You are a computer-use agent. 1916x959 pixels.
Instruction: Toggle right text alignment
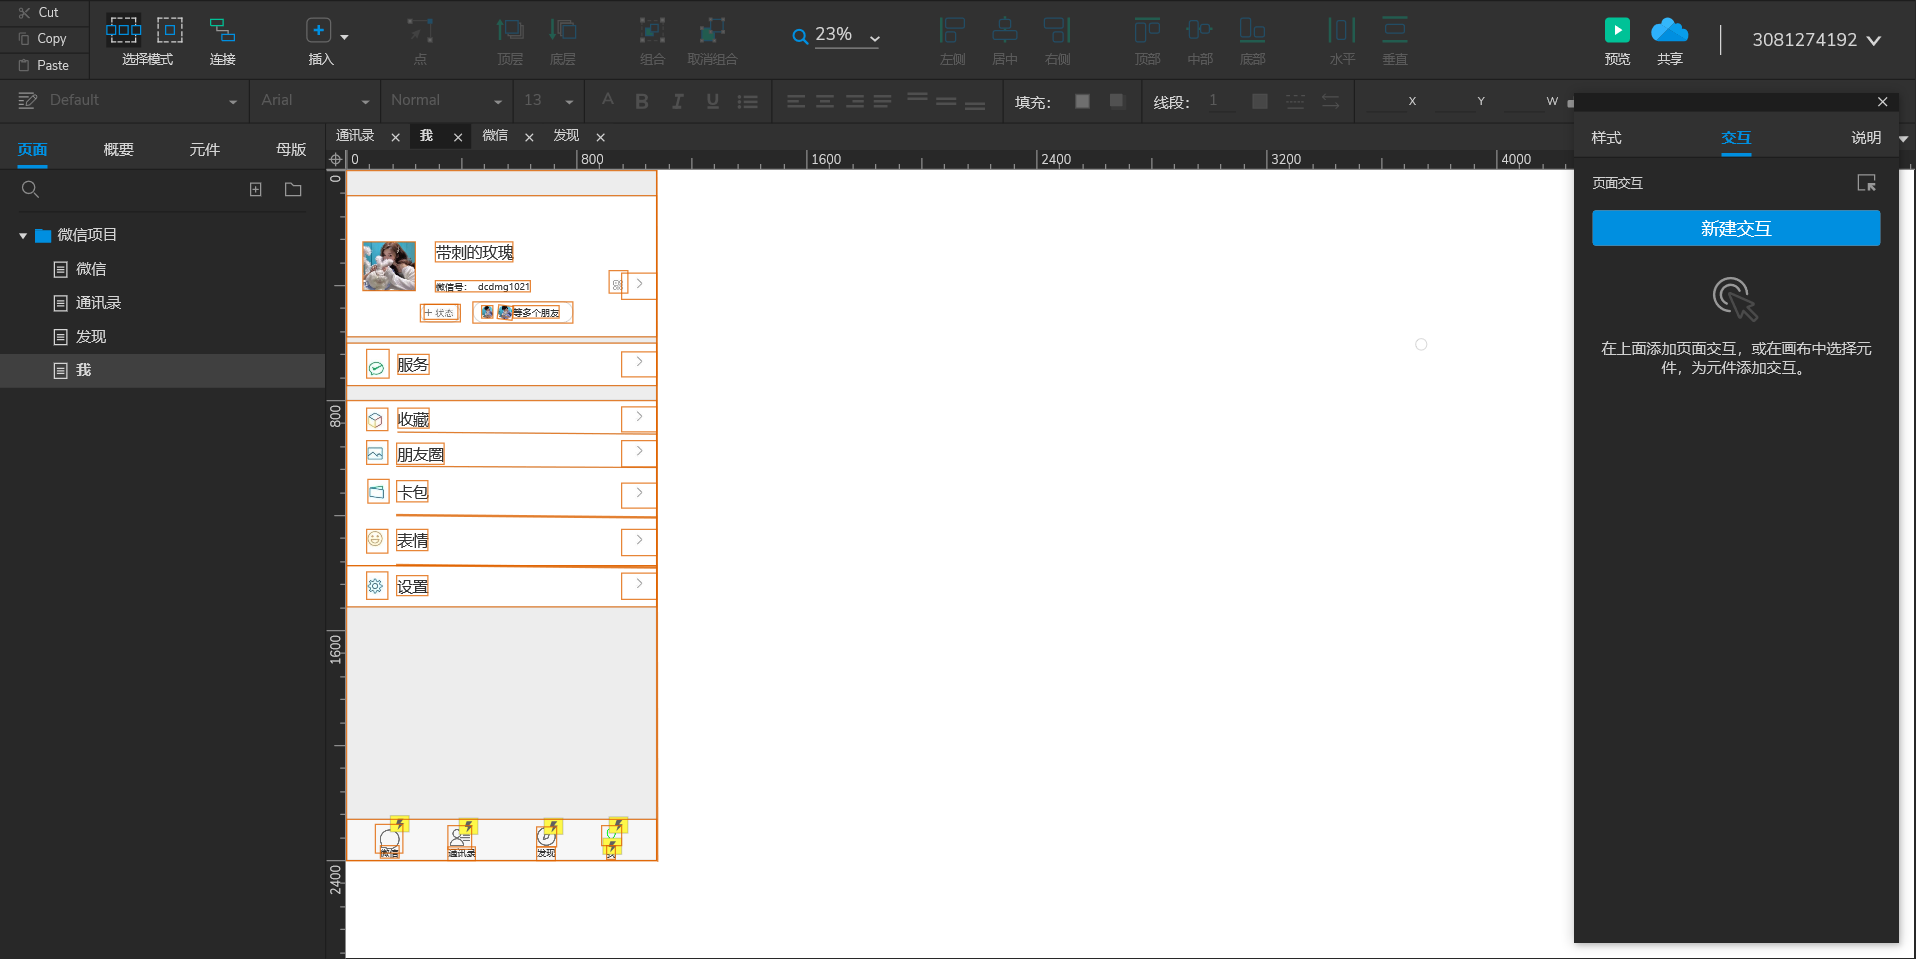(x=854, y=101)
